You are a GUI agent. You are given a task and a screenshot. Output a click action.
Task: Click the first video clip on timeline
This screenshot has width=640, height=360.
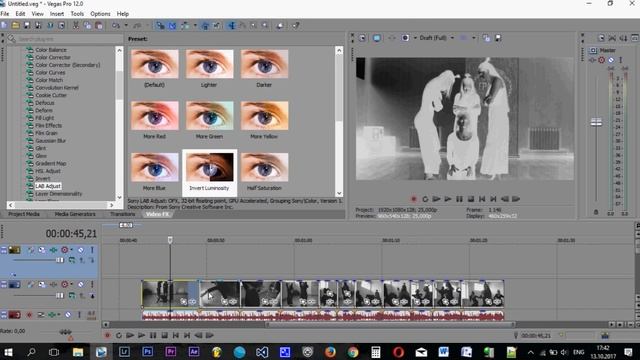coord(170,293)
